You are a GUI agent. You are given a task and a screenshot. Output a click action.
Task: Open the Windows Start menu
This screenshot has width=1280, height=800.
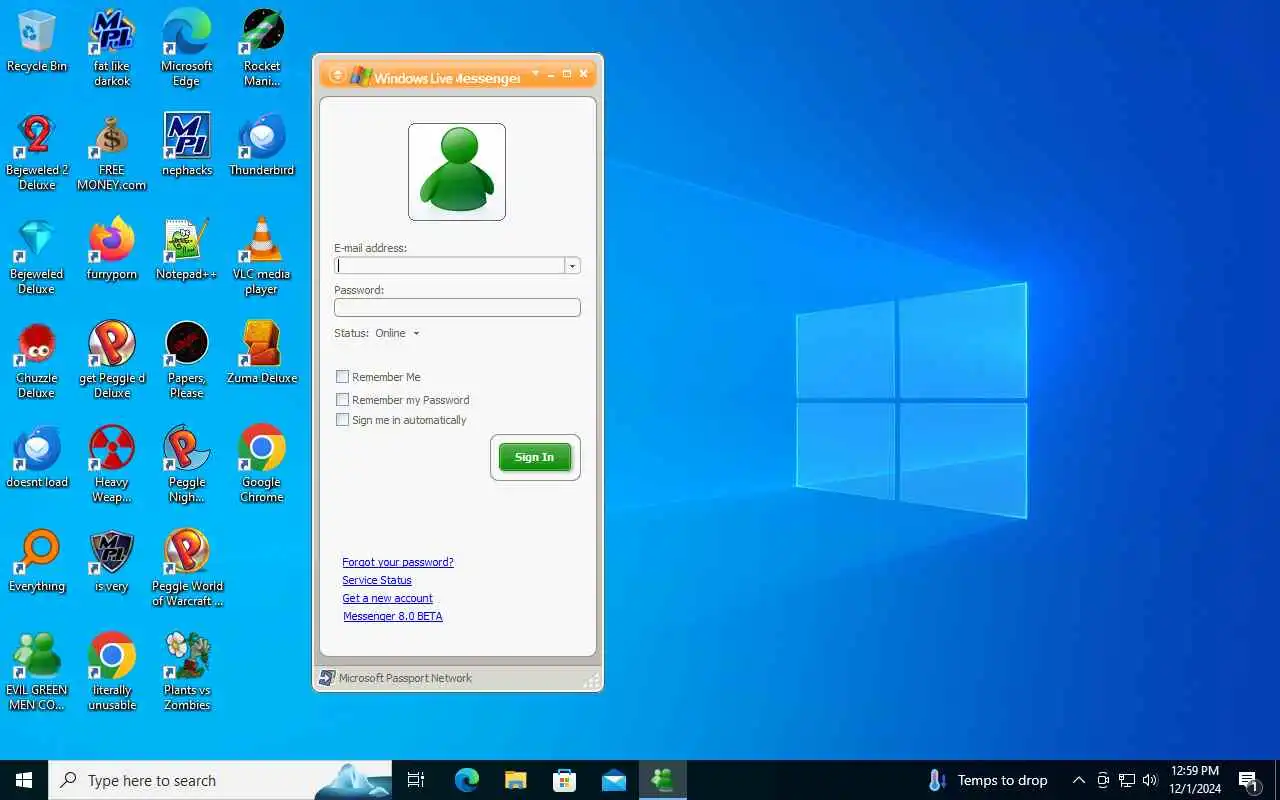(24, 780)
